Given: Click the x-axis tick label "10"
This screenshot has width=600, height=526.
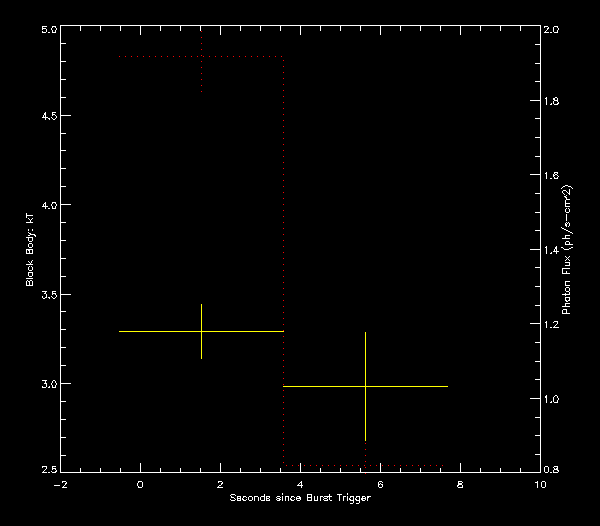Looking at the screenshot, I should pyautogui.click(x=540, y=484).
